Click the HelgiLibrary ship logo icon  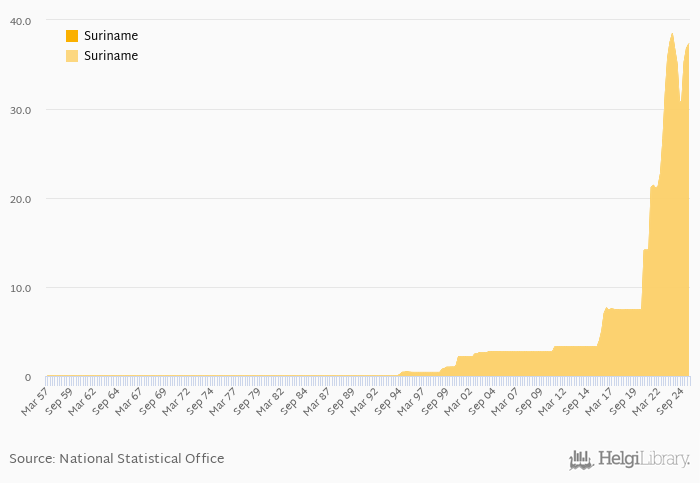[581, 460]
